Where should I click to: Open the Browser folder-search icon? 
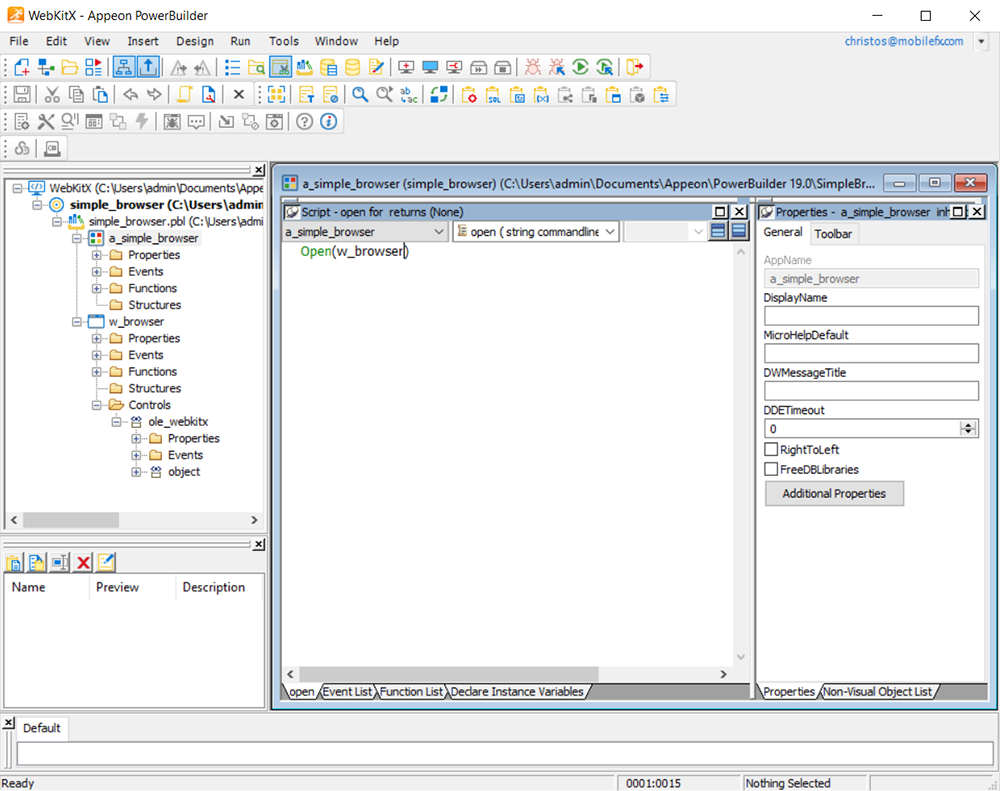pos(256,67)
